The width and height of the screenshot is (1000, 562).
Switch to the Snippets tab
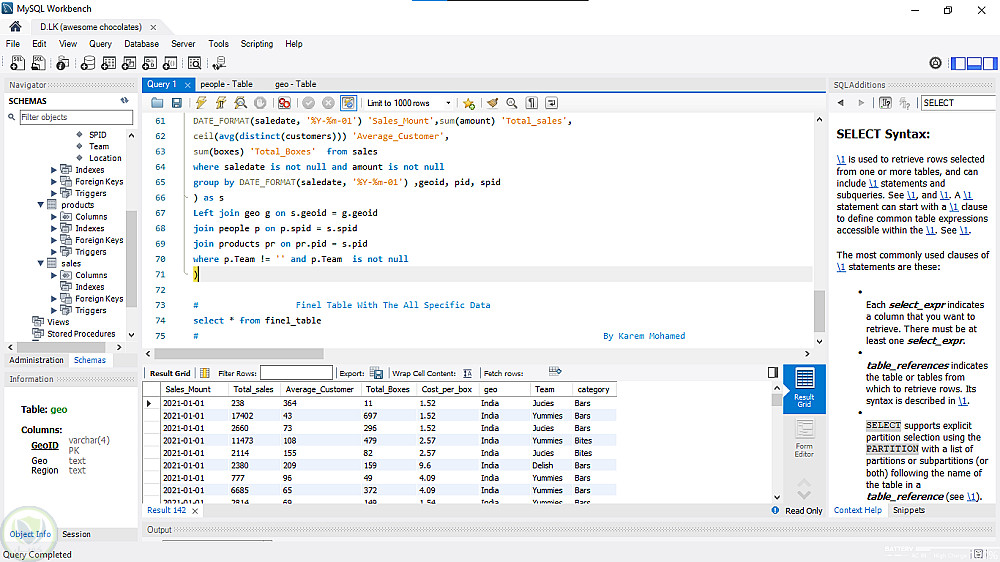click(x=909, y=510)
